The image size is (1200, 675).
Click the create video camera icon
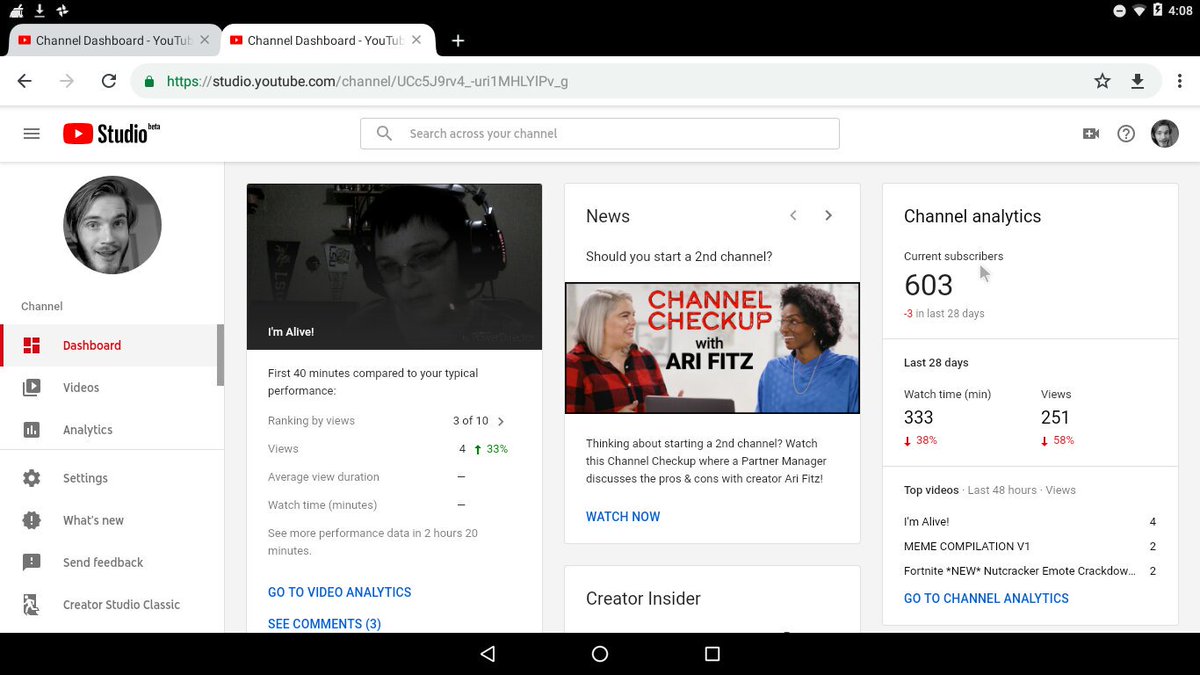coord(1091,134)
